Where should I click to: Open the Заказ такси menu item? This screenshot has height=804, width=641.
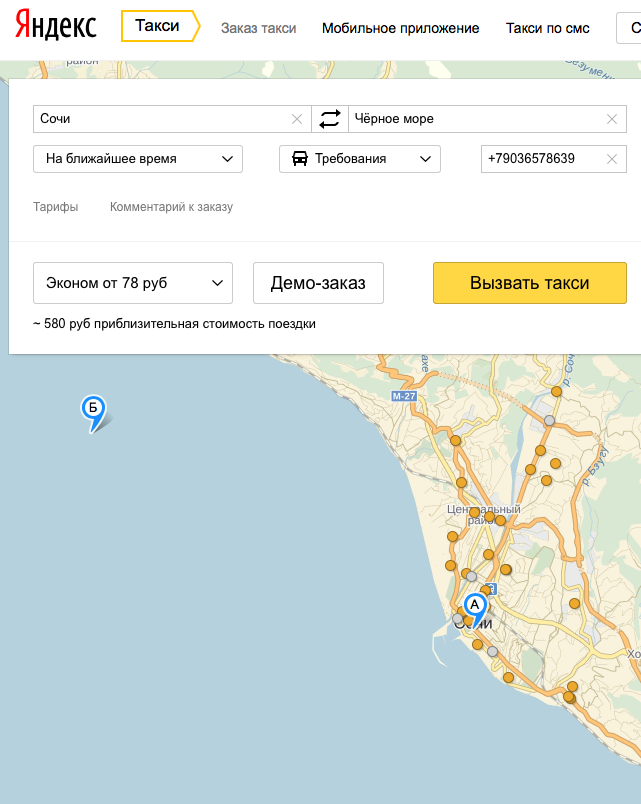point(259,28)
